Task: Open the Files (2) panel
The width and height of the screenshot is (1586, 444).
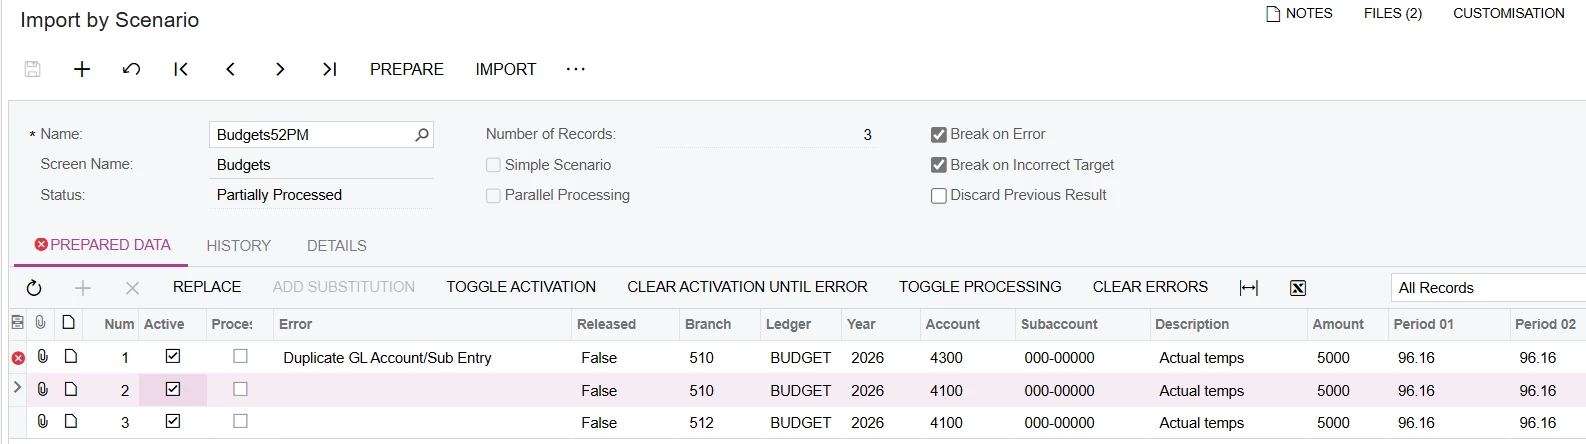Action: tap(1392, 13)
